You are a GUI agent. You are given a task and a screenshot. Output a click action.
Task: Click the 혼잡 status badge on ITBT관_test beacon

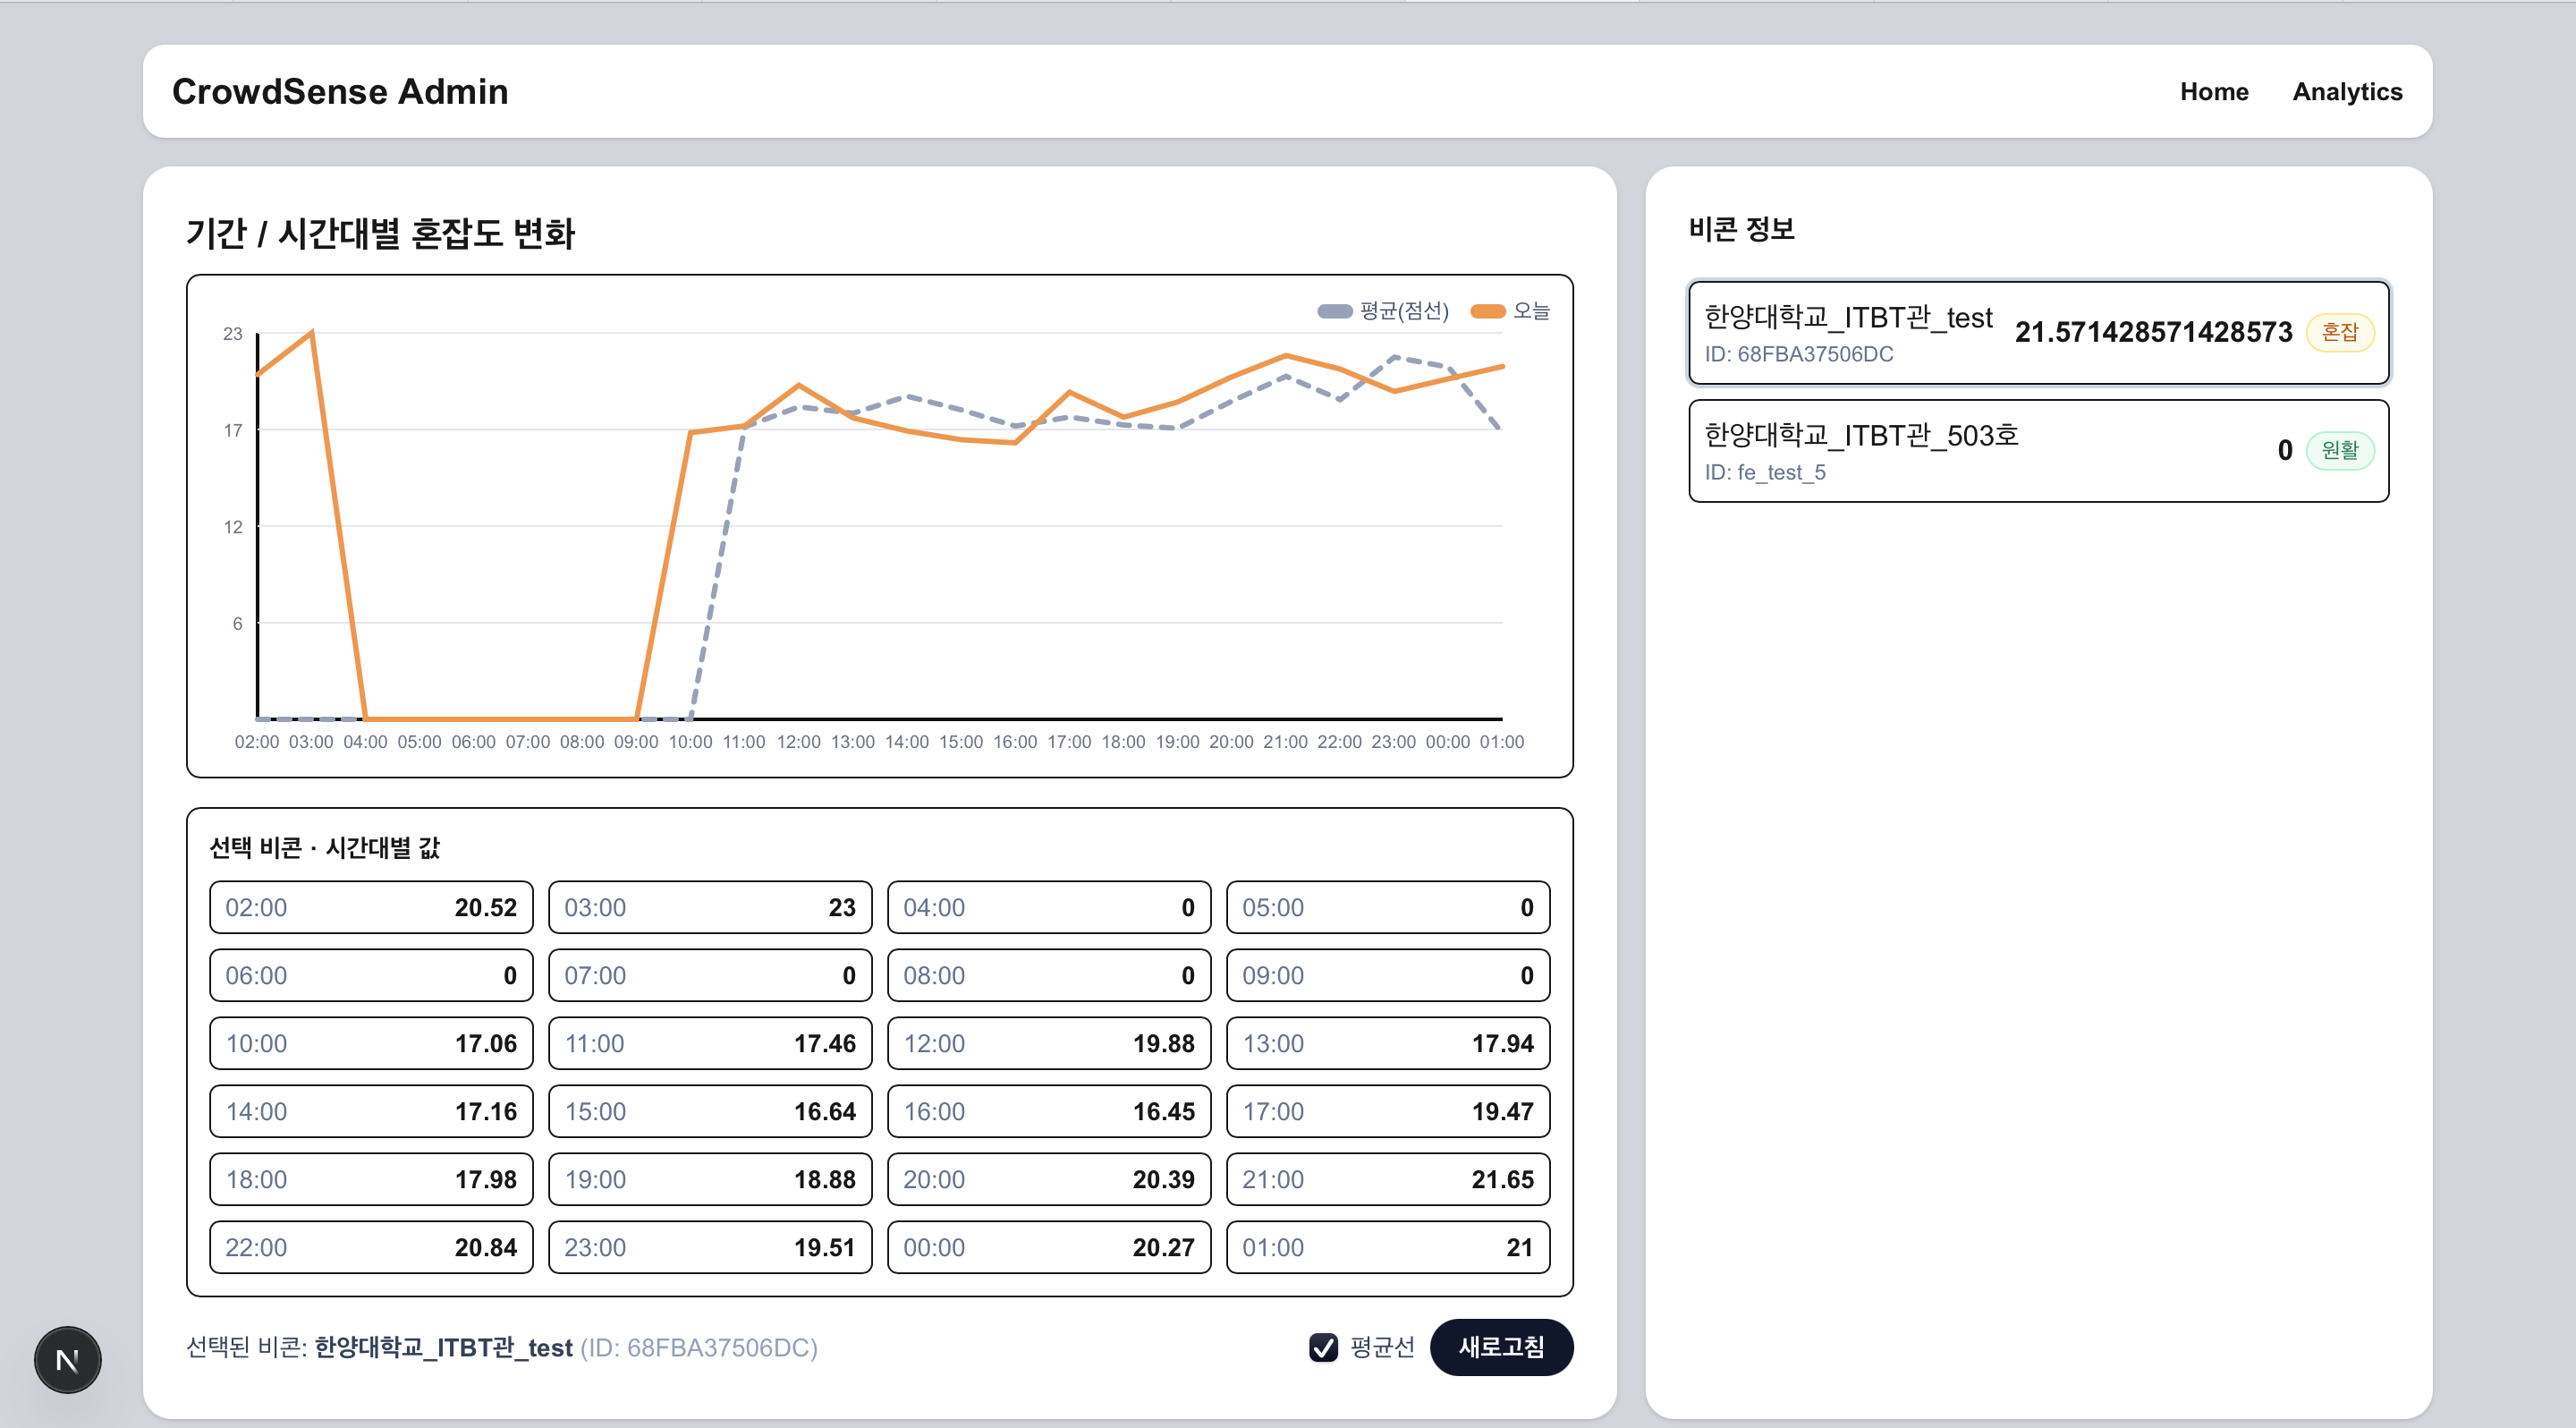tap(2340, 331)
